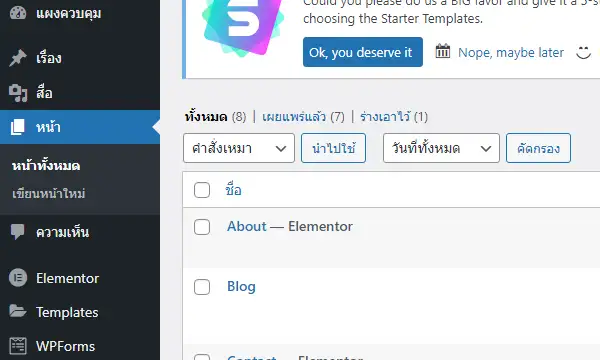Click the คัดกรอง filter button
Screen dimensions: 600x360
538,148
